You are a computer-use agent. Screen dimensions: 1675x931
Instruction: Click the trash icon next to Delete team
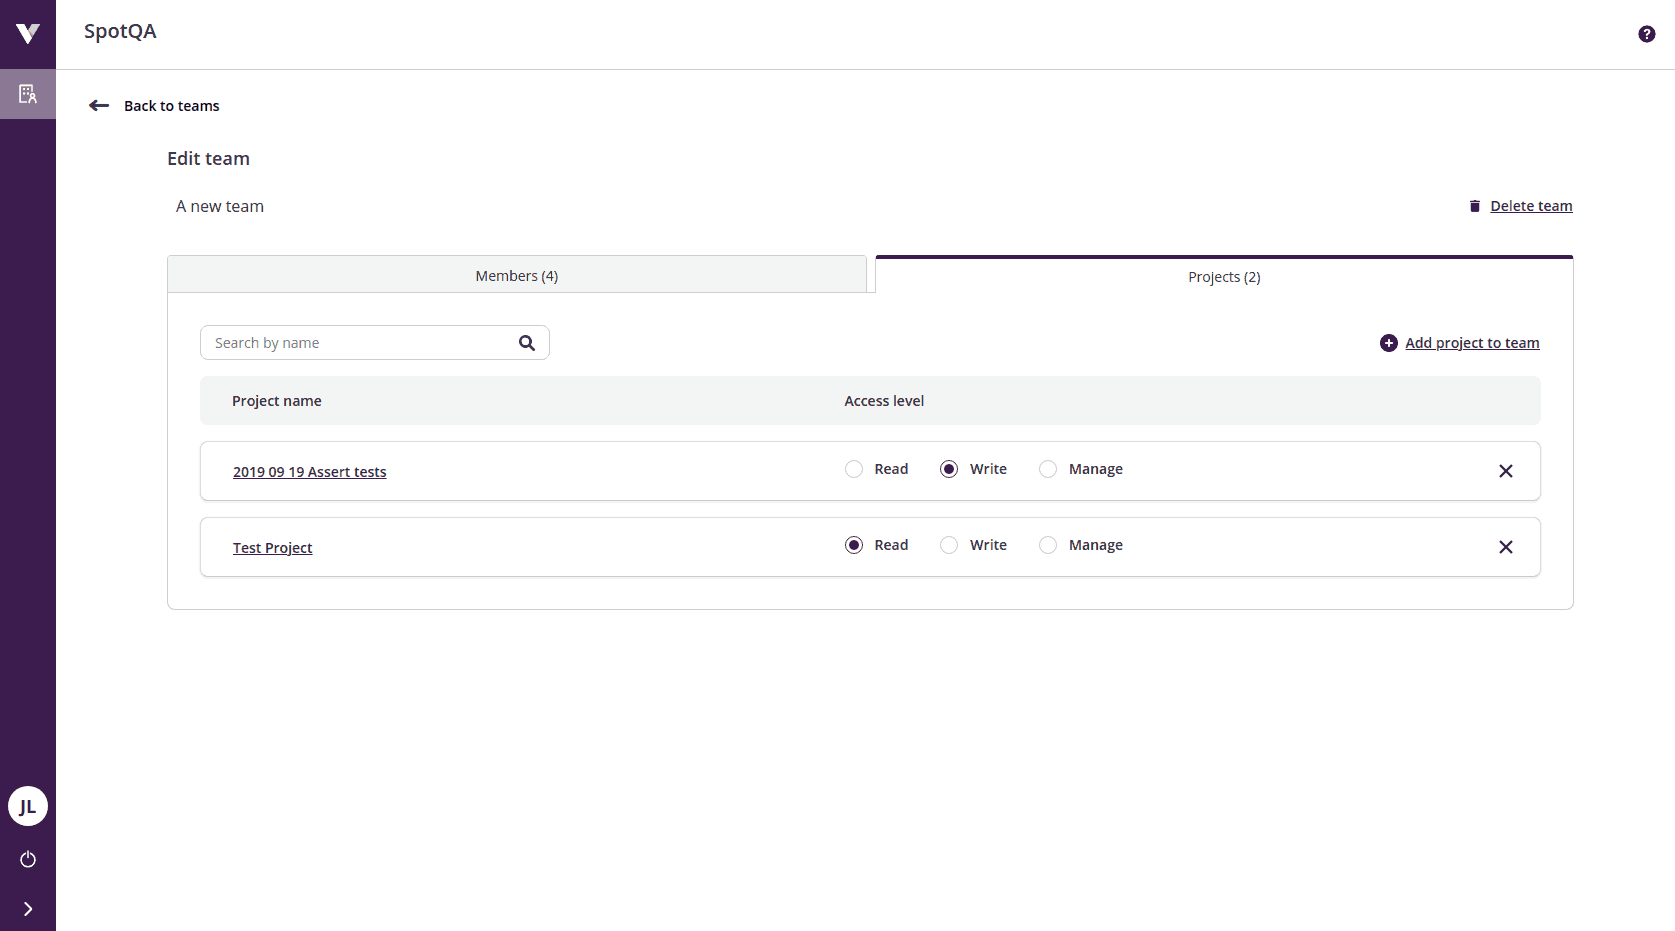pyautogui.click(x=1474, y=205)
